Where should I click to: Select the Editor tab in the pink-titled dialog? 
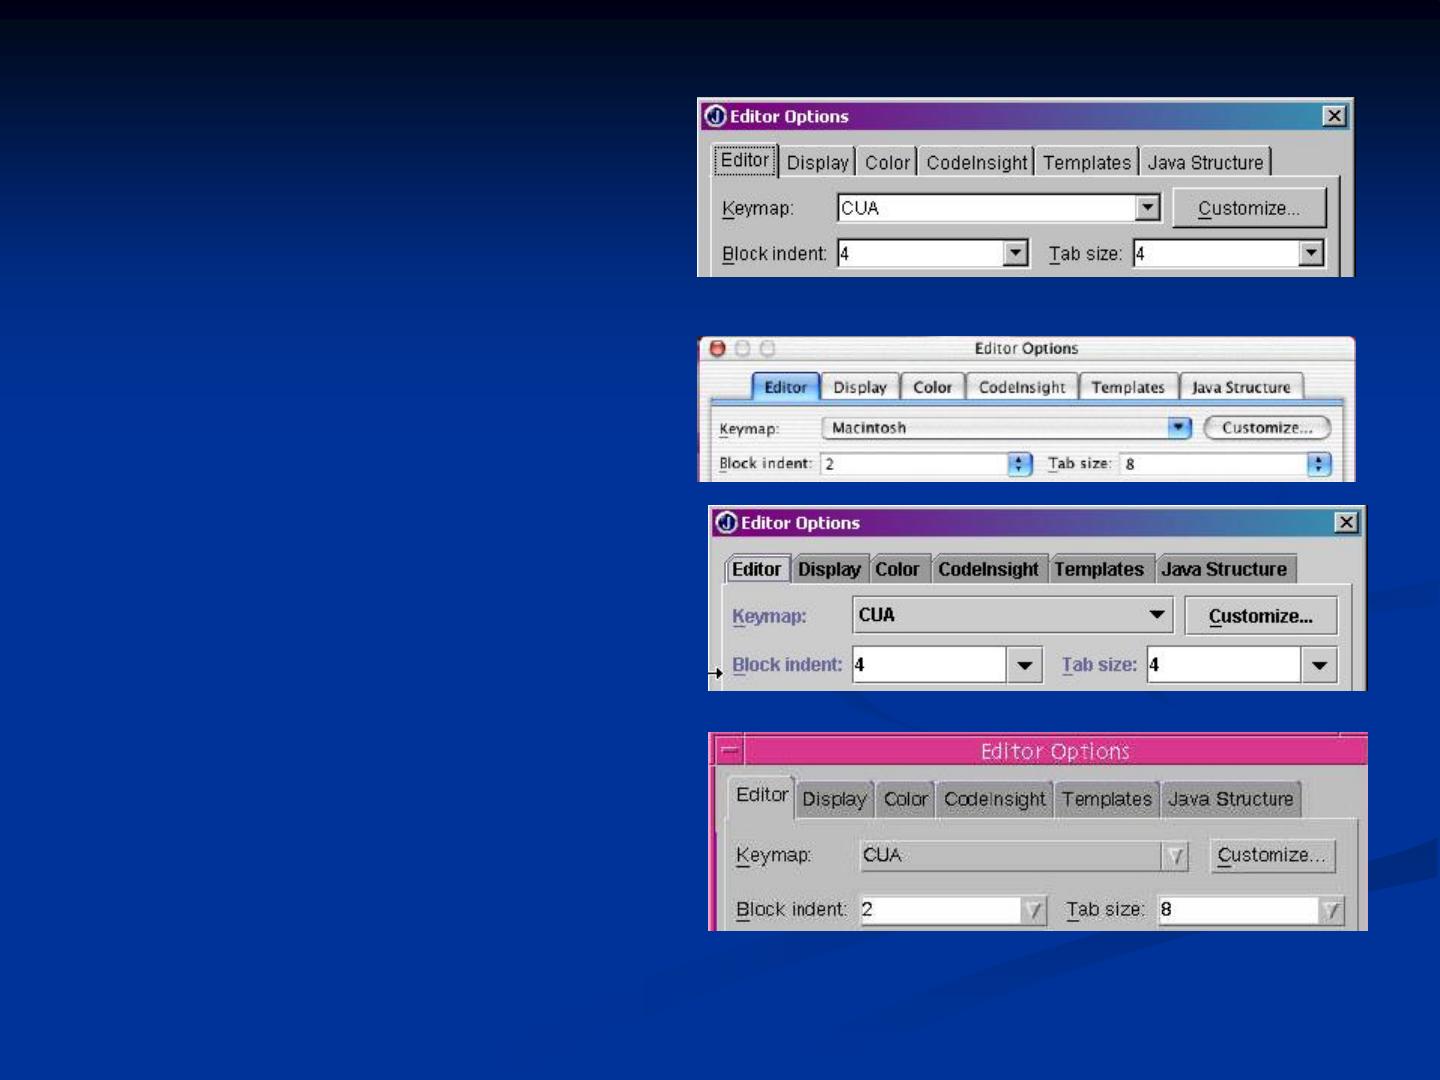762,796
